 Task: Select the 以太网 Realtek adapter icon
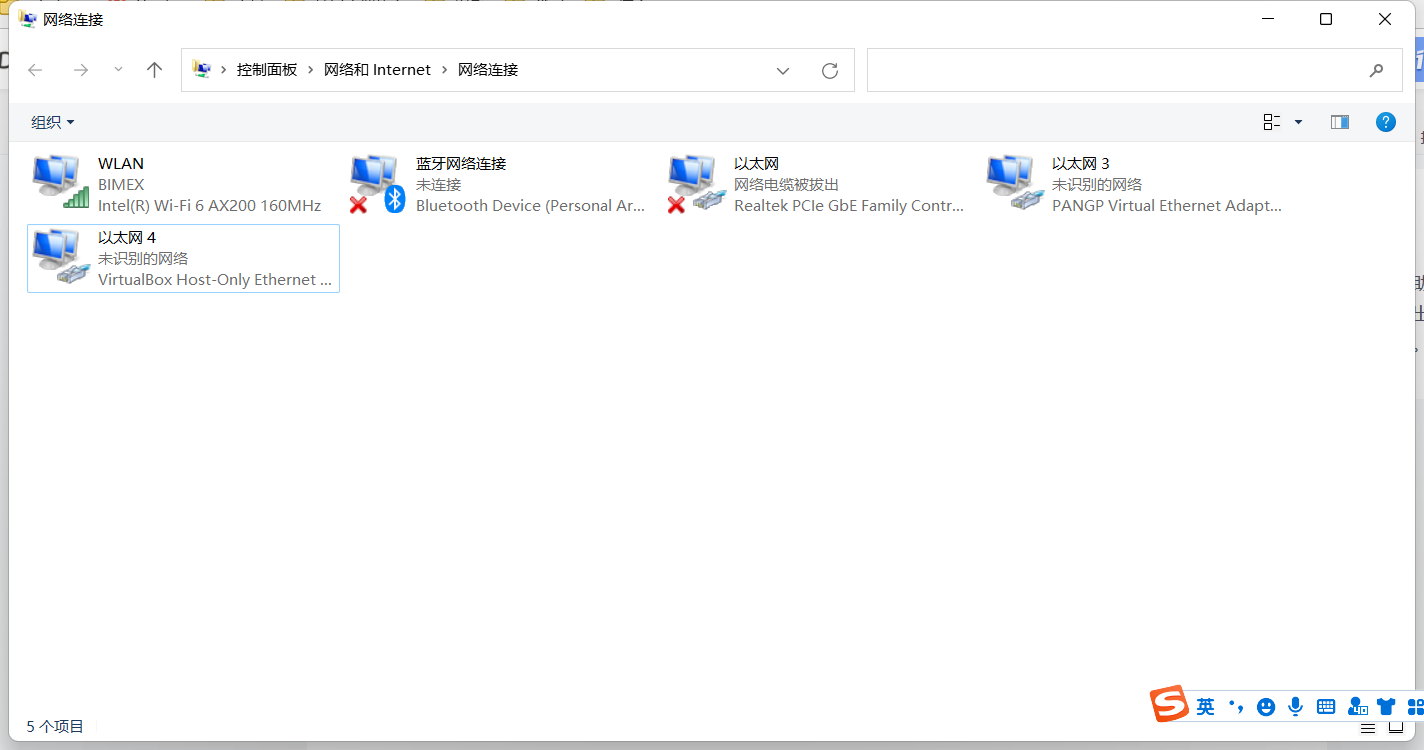696,184
